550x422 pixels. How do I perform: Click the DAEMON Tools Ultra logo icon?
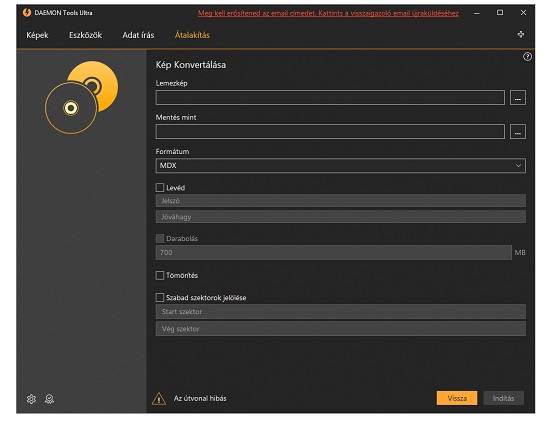pos(27,13)
